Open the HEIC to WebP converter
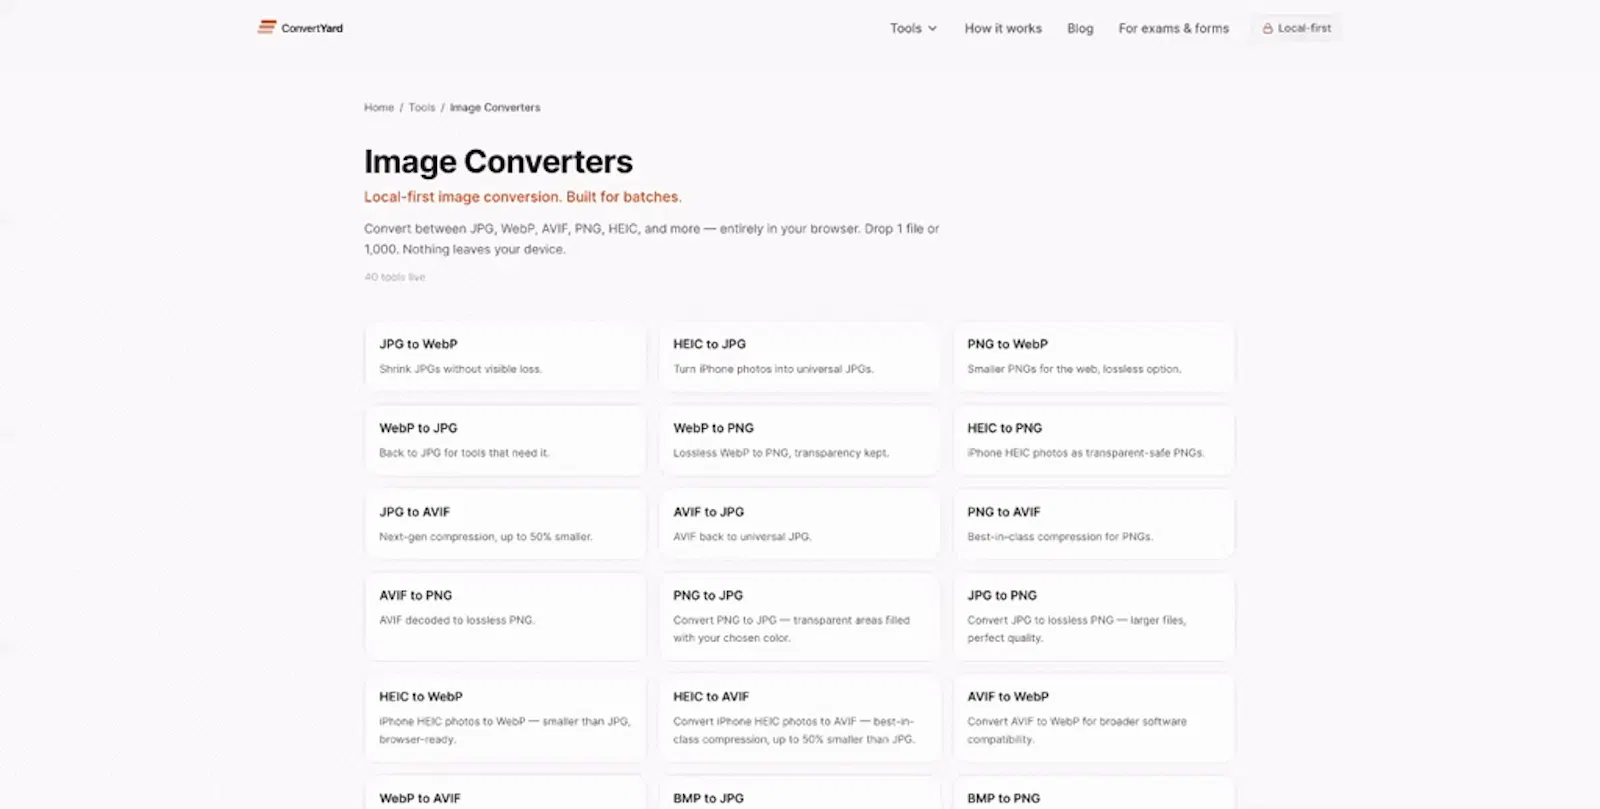Screen dimensions: 1600x809 click(505, 718)
